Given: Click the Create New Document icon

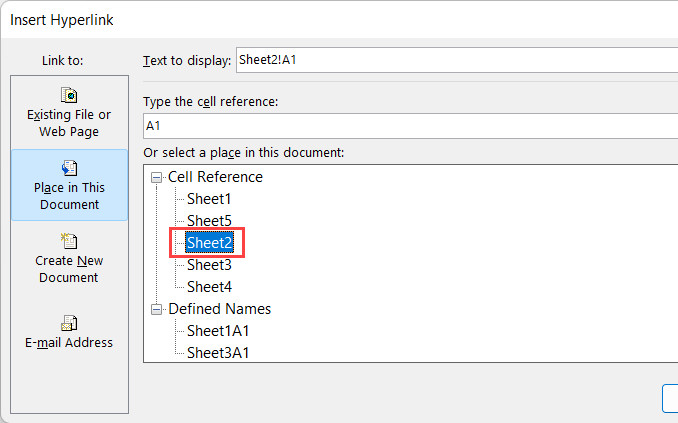Looking at the screenshot, I should tap(69, 241).
